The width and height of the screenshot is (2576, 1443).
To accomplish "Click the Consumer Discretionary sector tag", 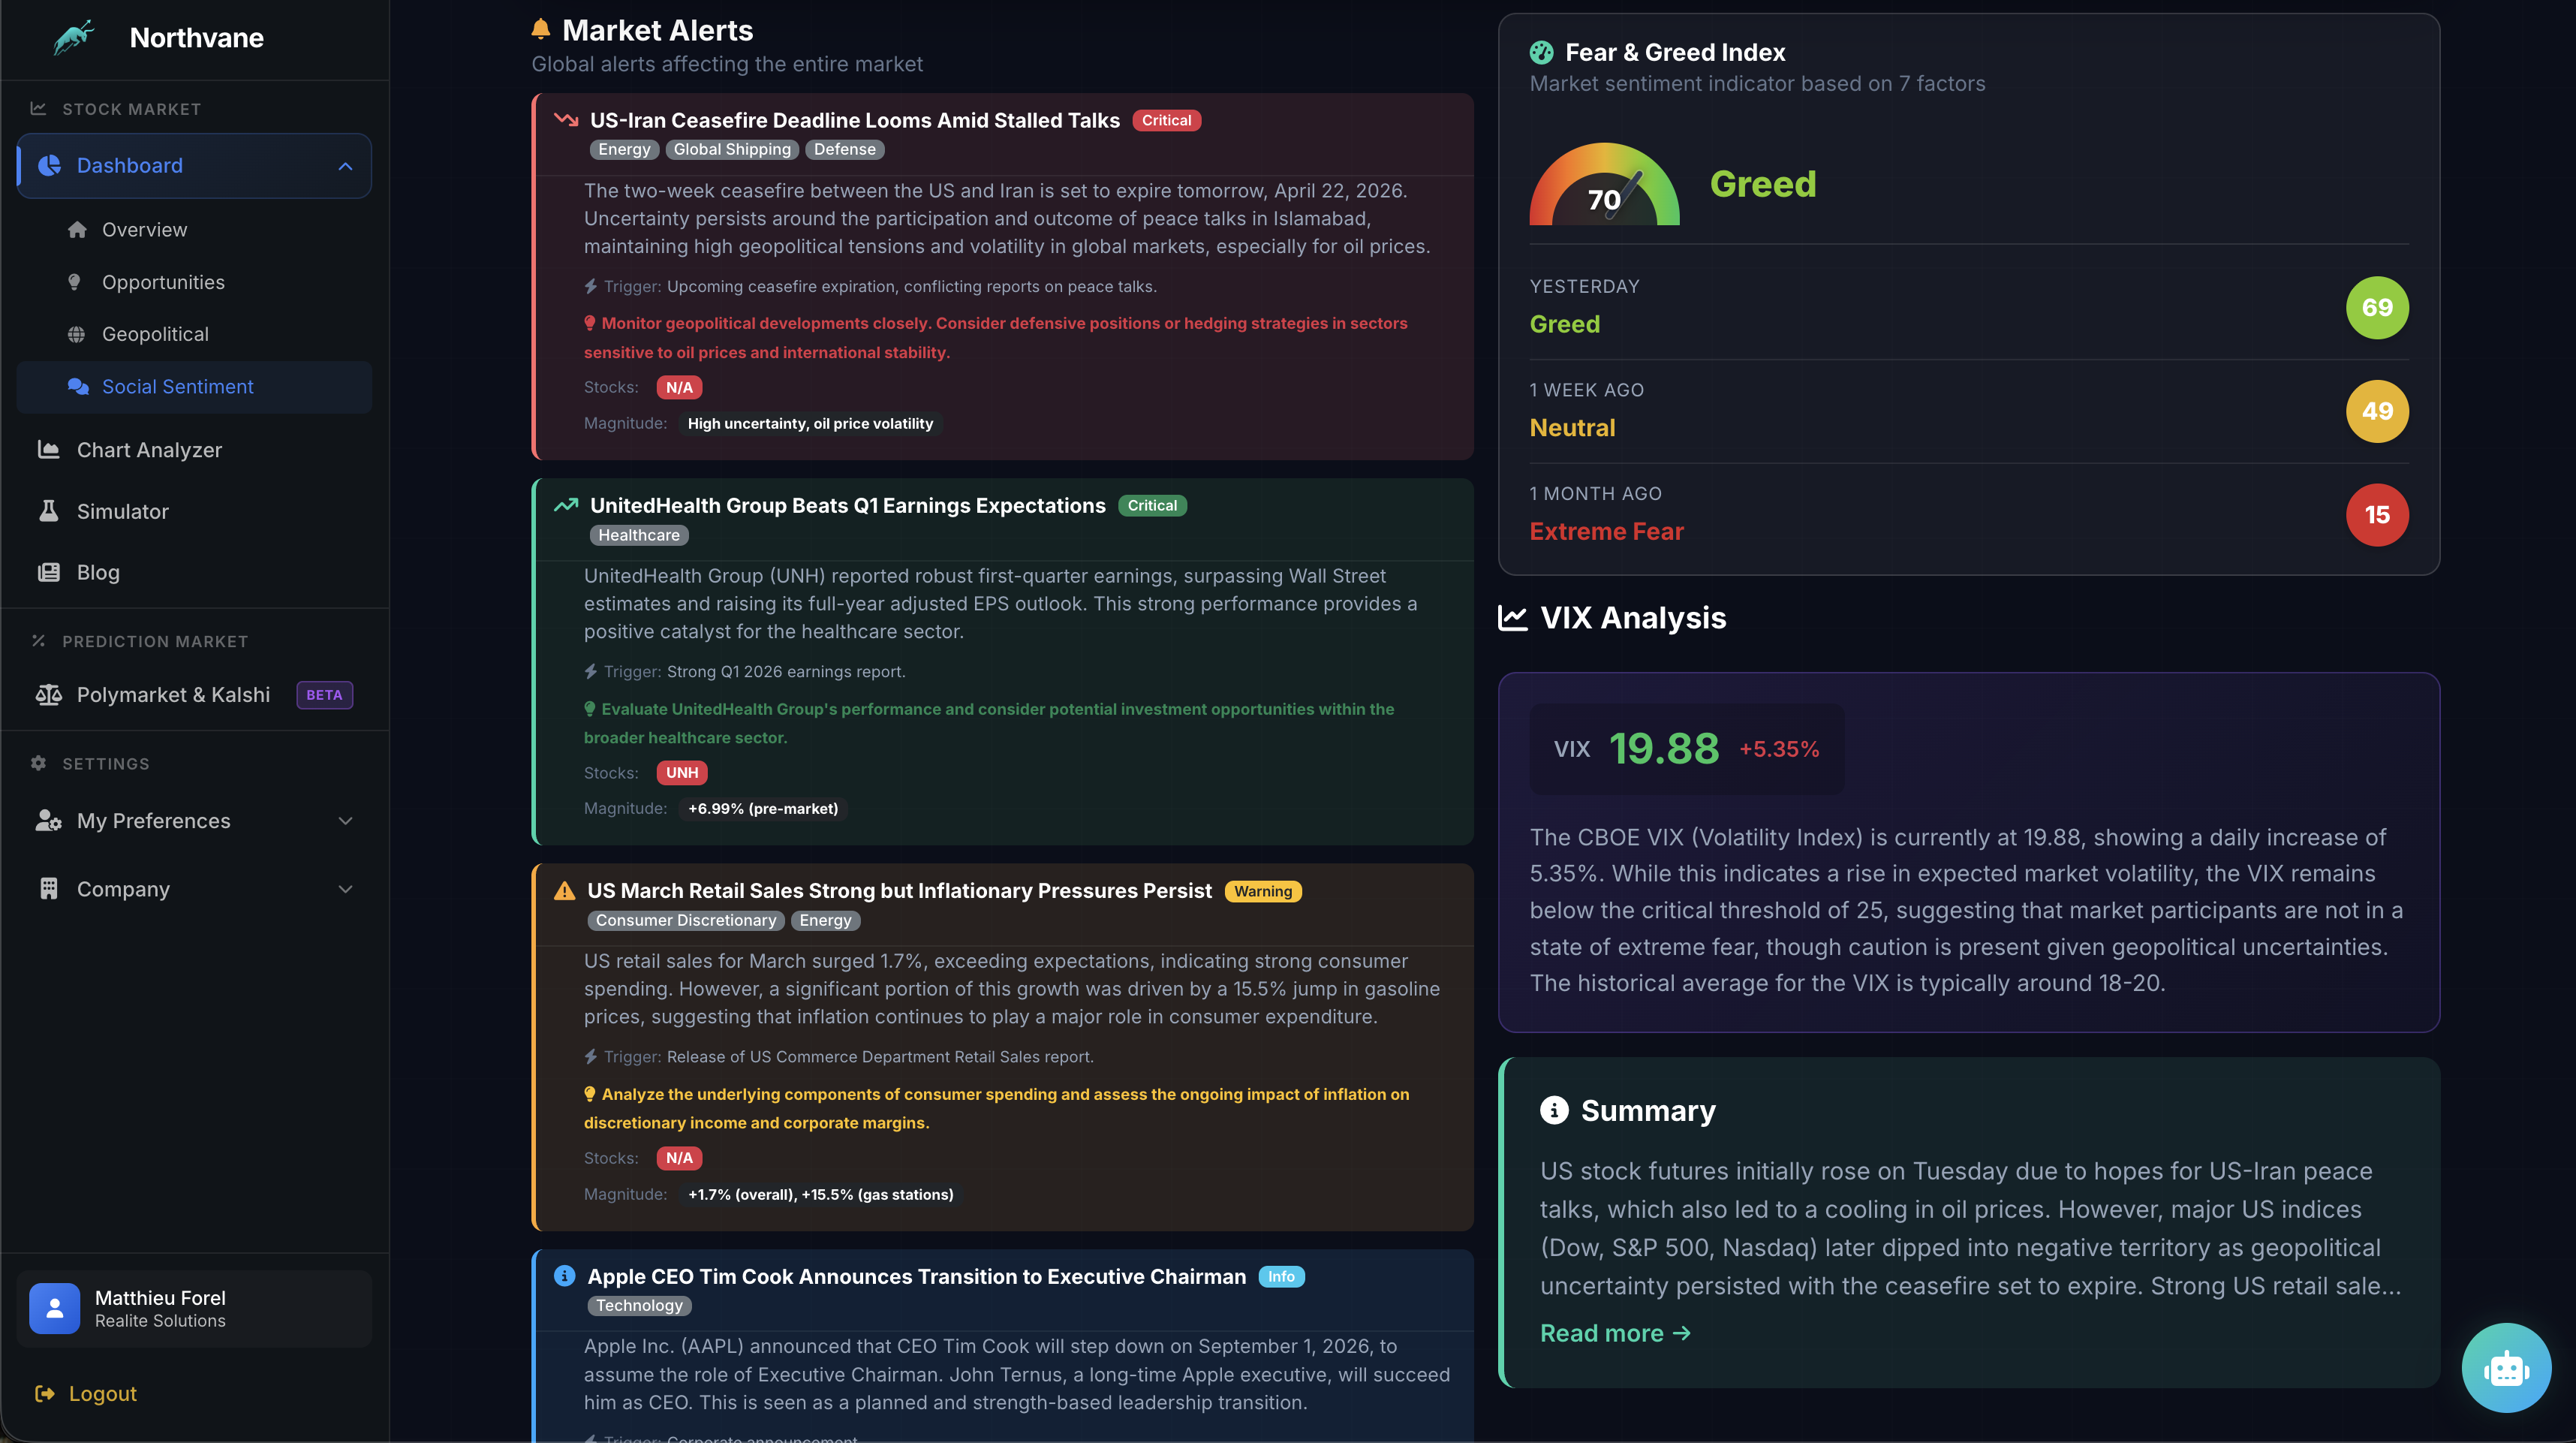I will [x=686, y=920].
